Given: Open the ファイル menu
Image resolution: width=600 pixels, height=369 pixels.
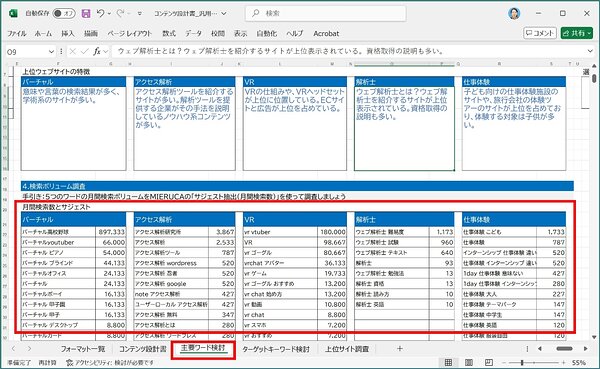Looking at the screenshot, I should (17, 34).
